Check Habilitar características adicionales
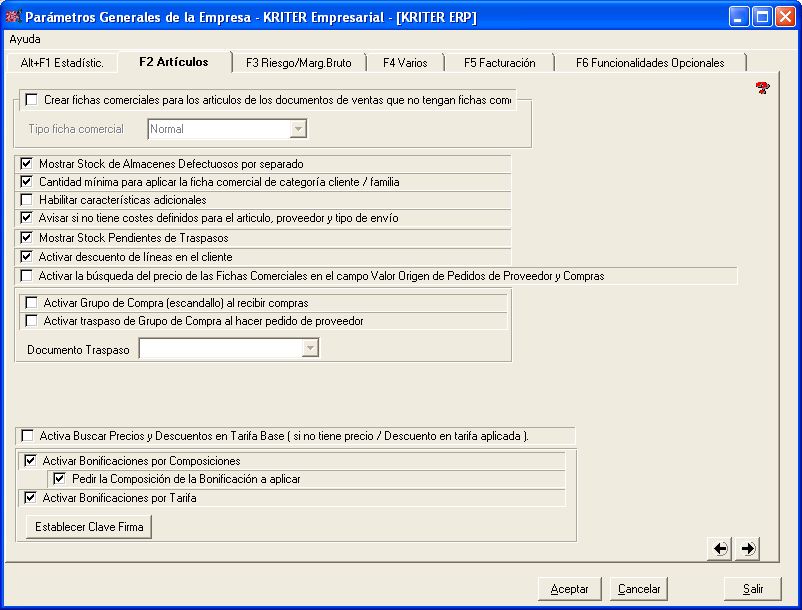802x610 pixels. point(27,199)
